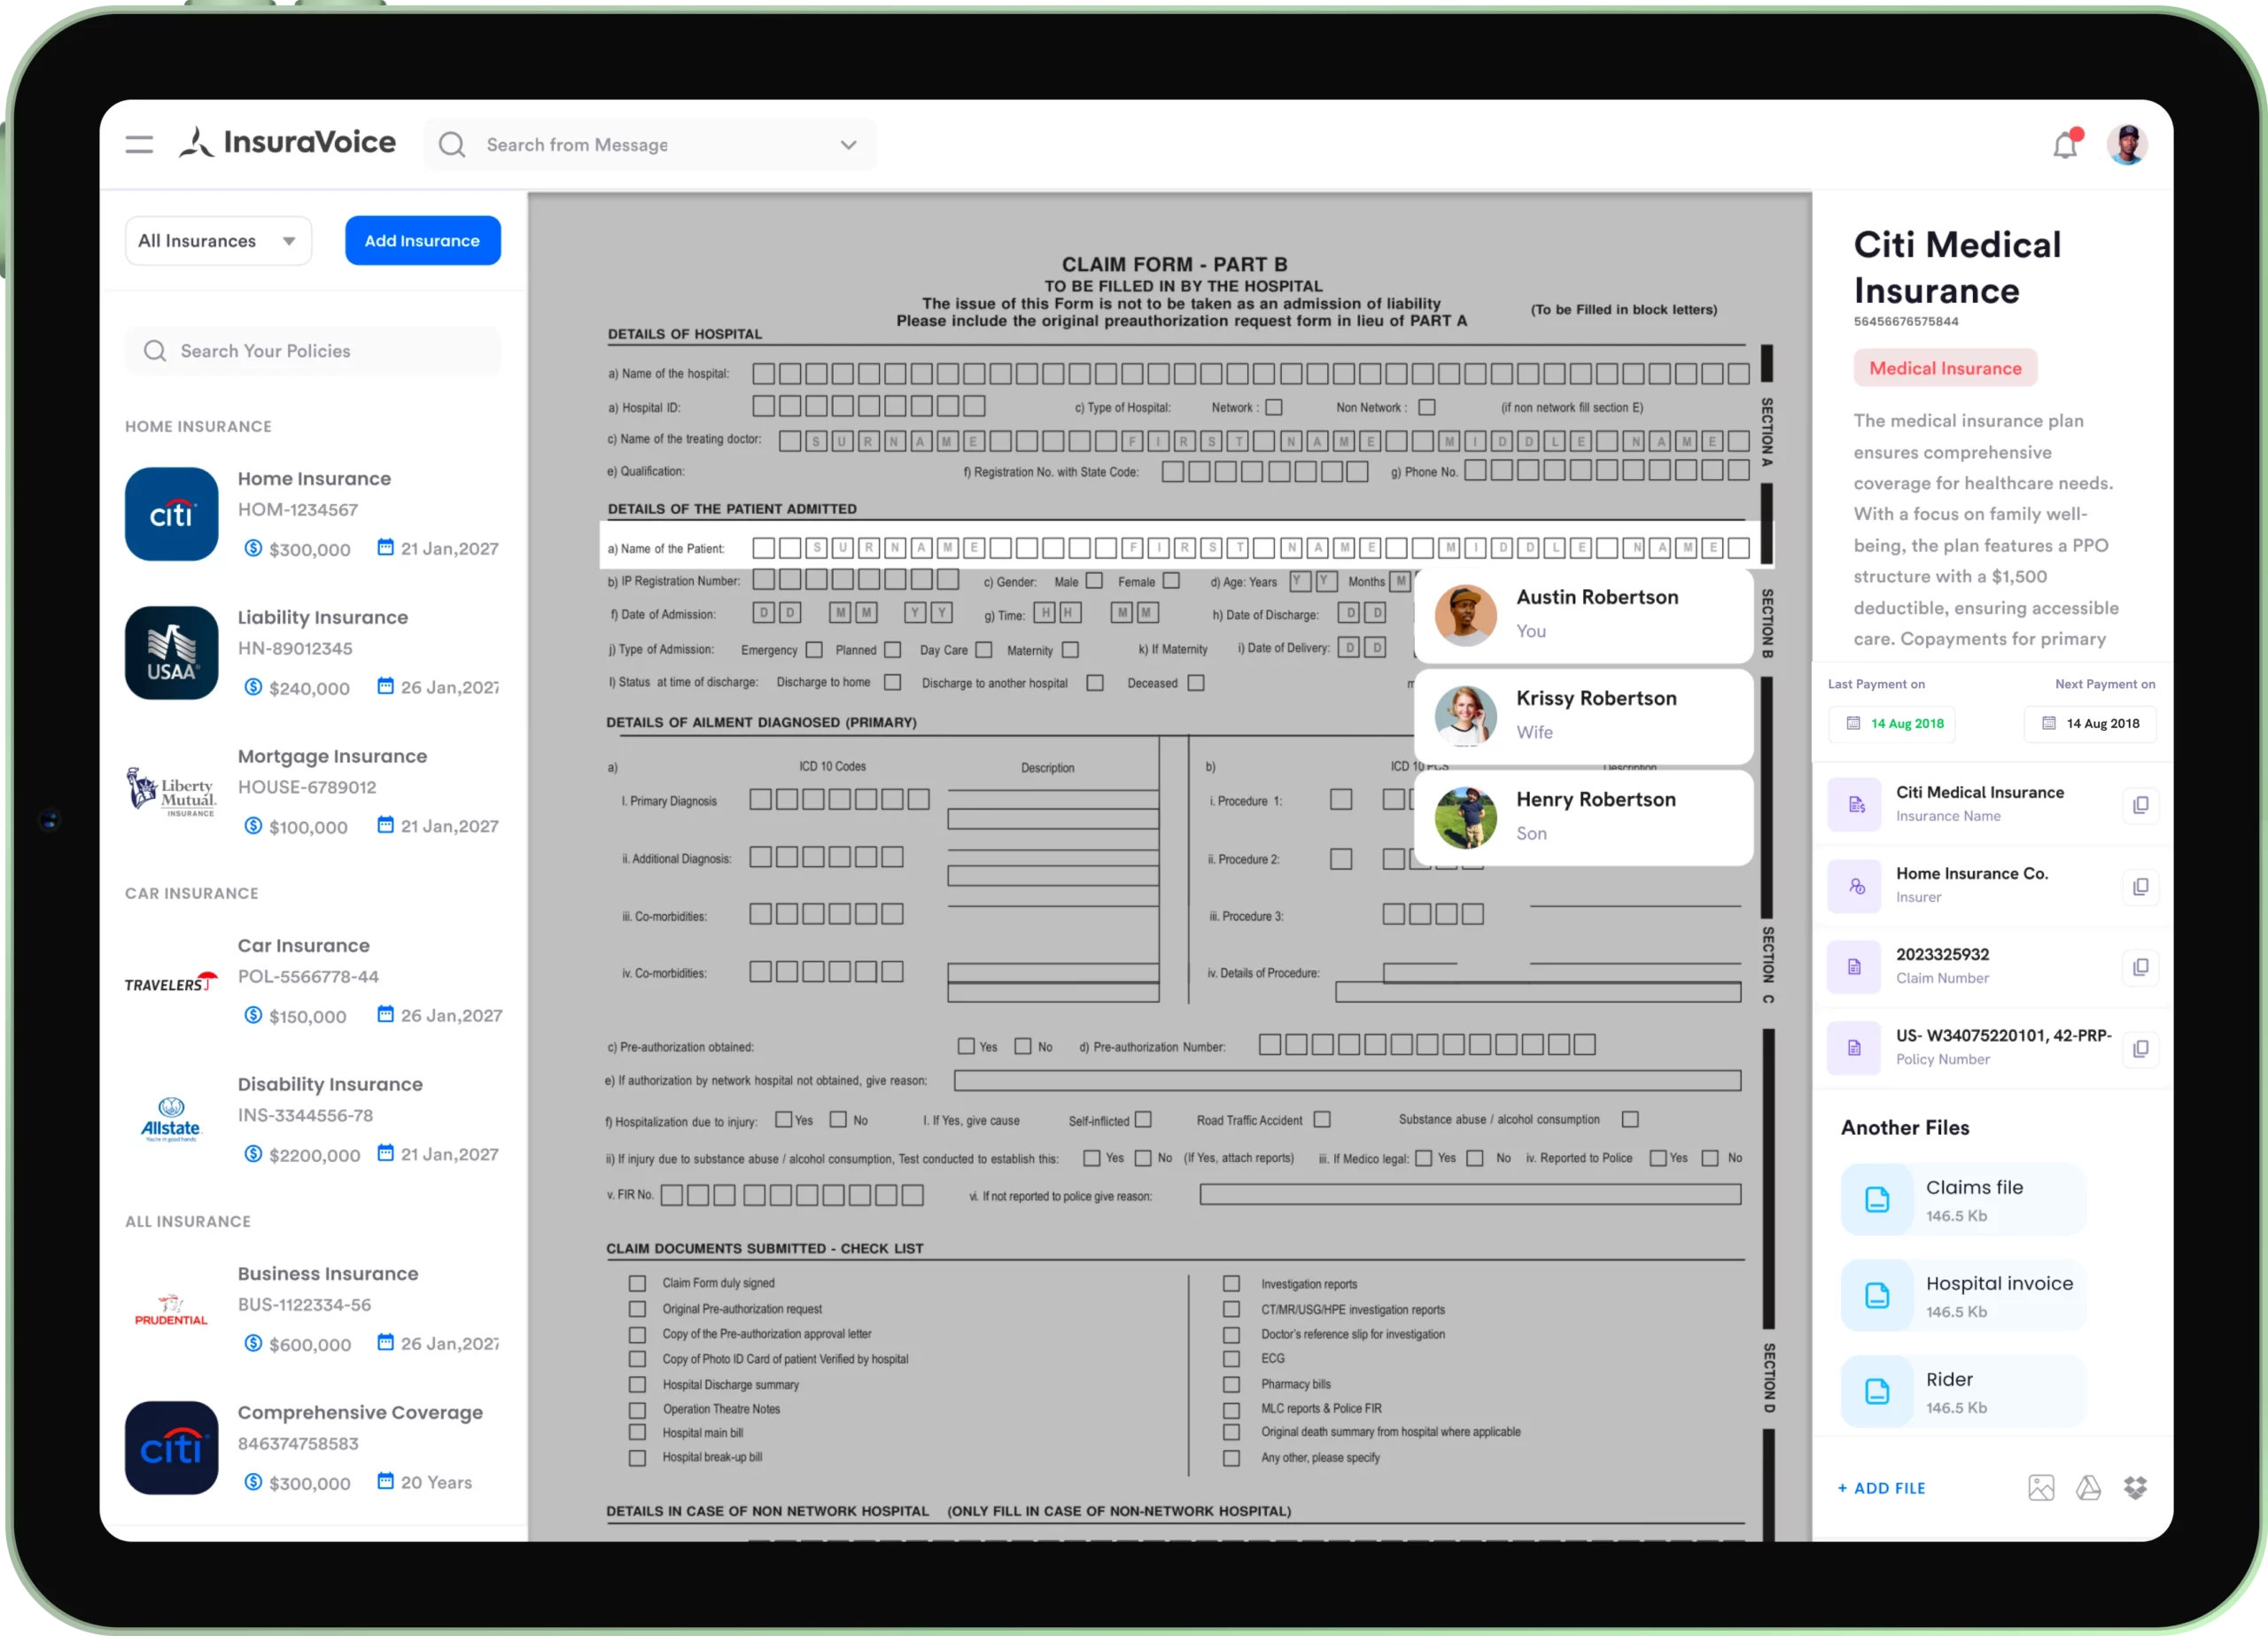Choose Henry Robertson the son
The width and height of the screenshot is (2268, 1636).
1583,816
